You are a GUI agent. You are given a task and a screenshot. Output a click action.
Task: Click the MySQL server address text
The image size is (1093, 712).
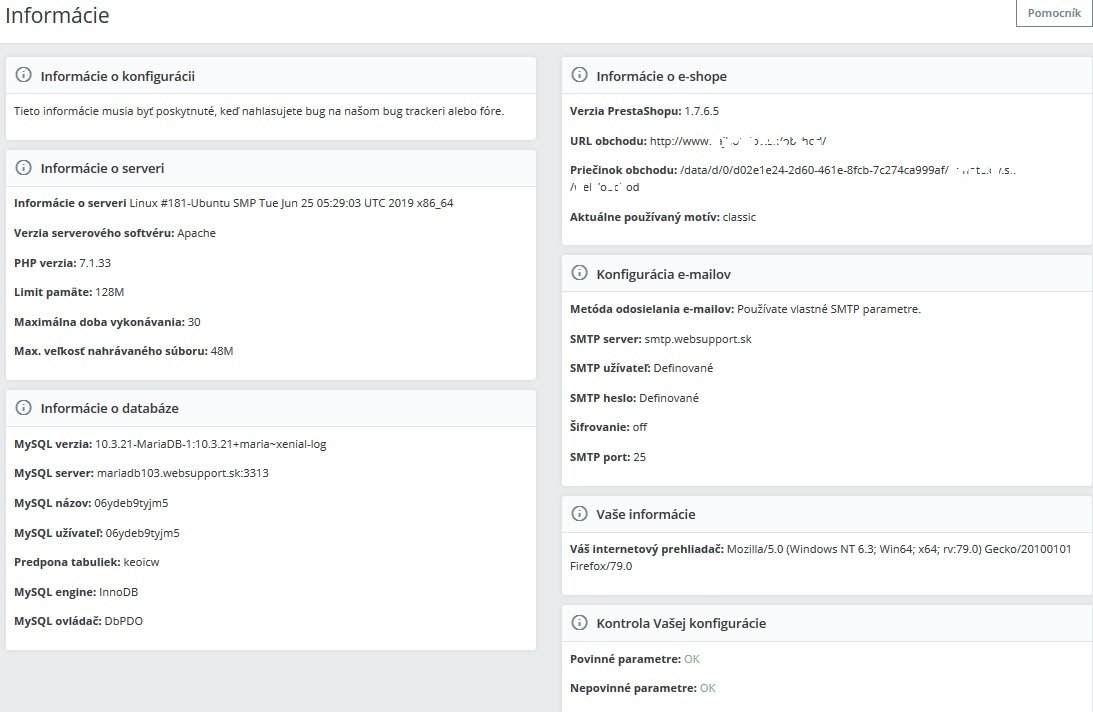pyautogui.click(x=182, y=473)
